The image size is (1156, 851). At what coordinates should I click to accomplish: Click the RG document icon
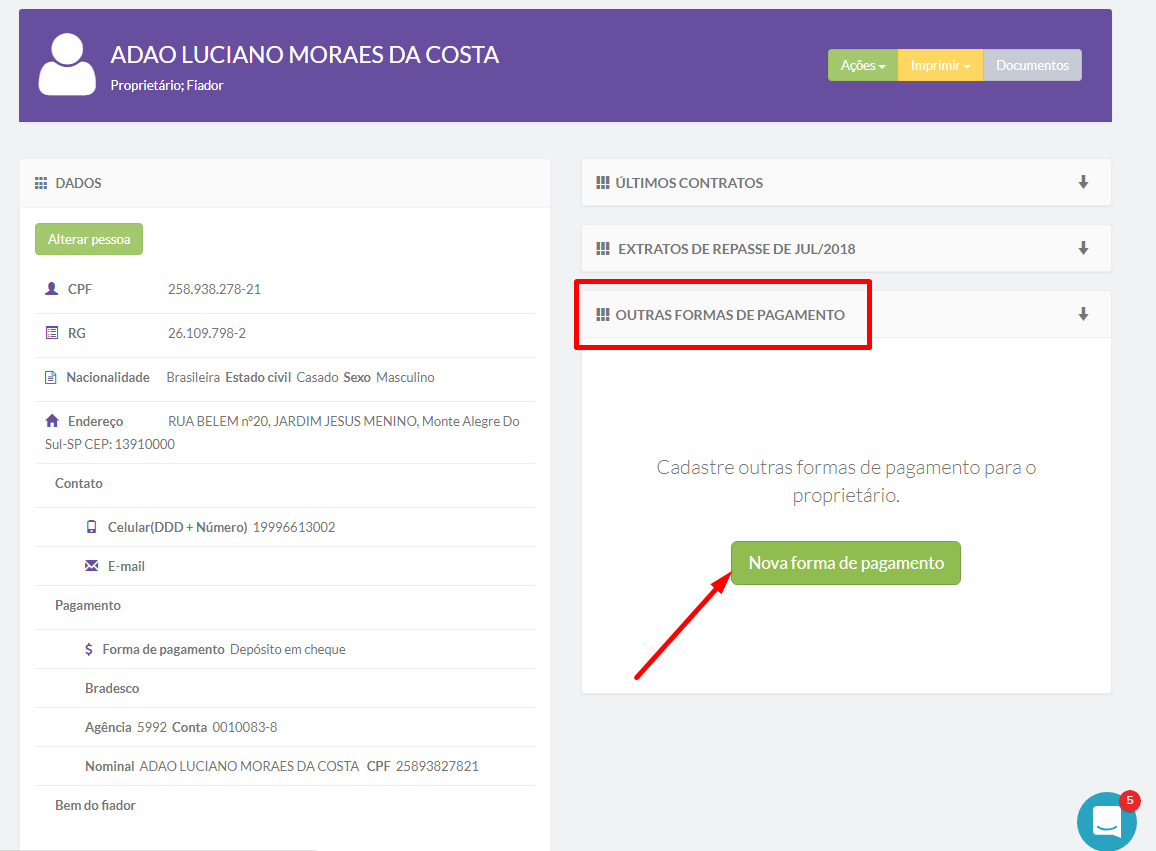[x=52, y=333]
